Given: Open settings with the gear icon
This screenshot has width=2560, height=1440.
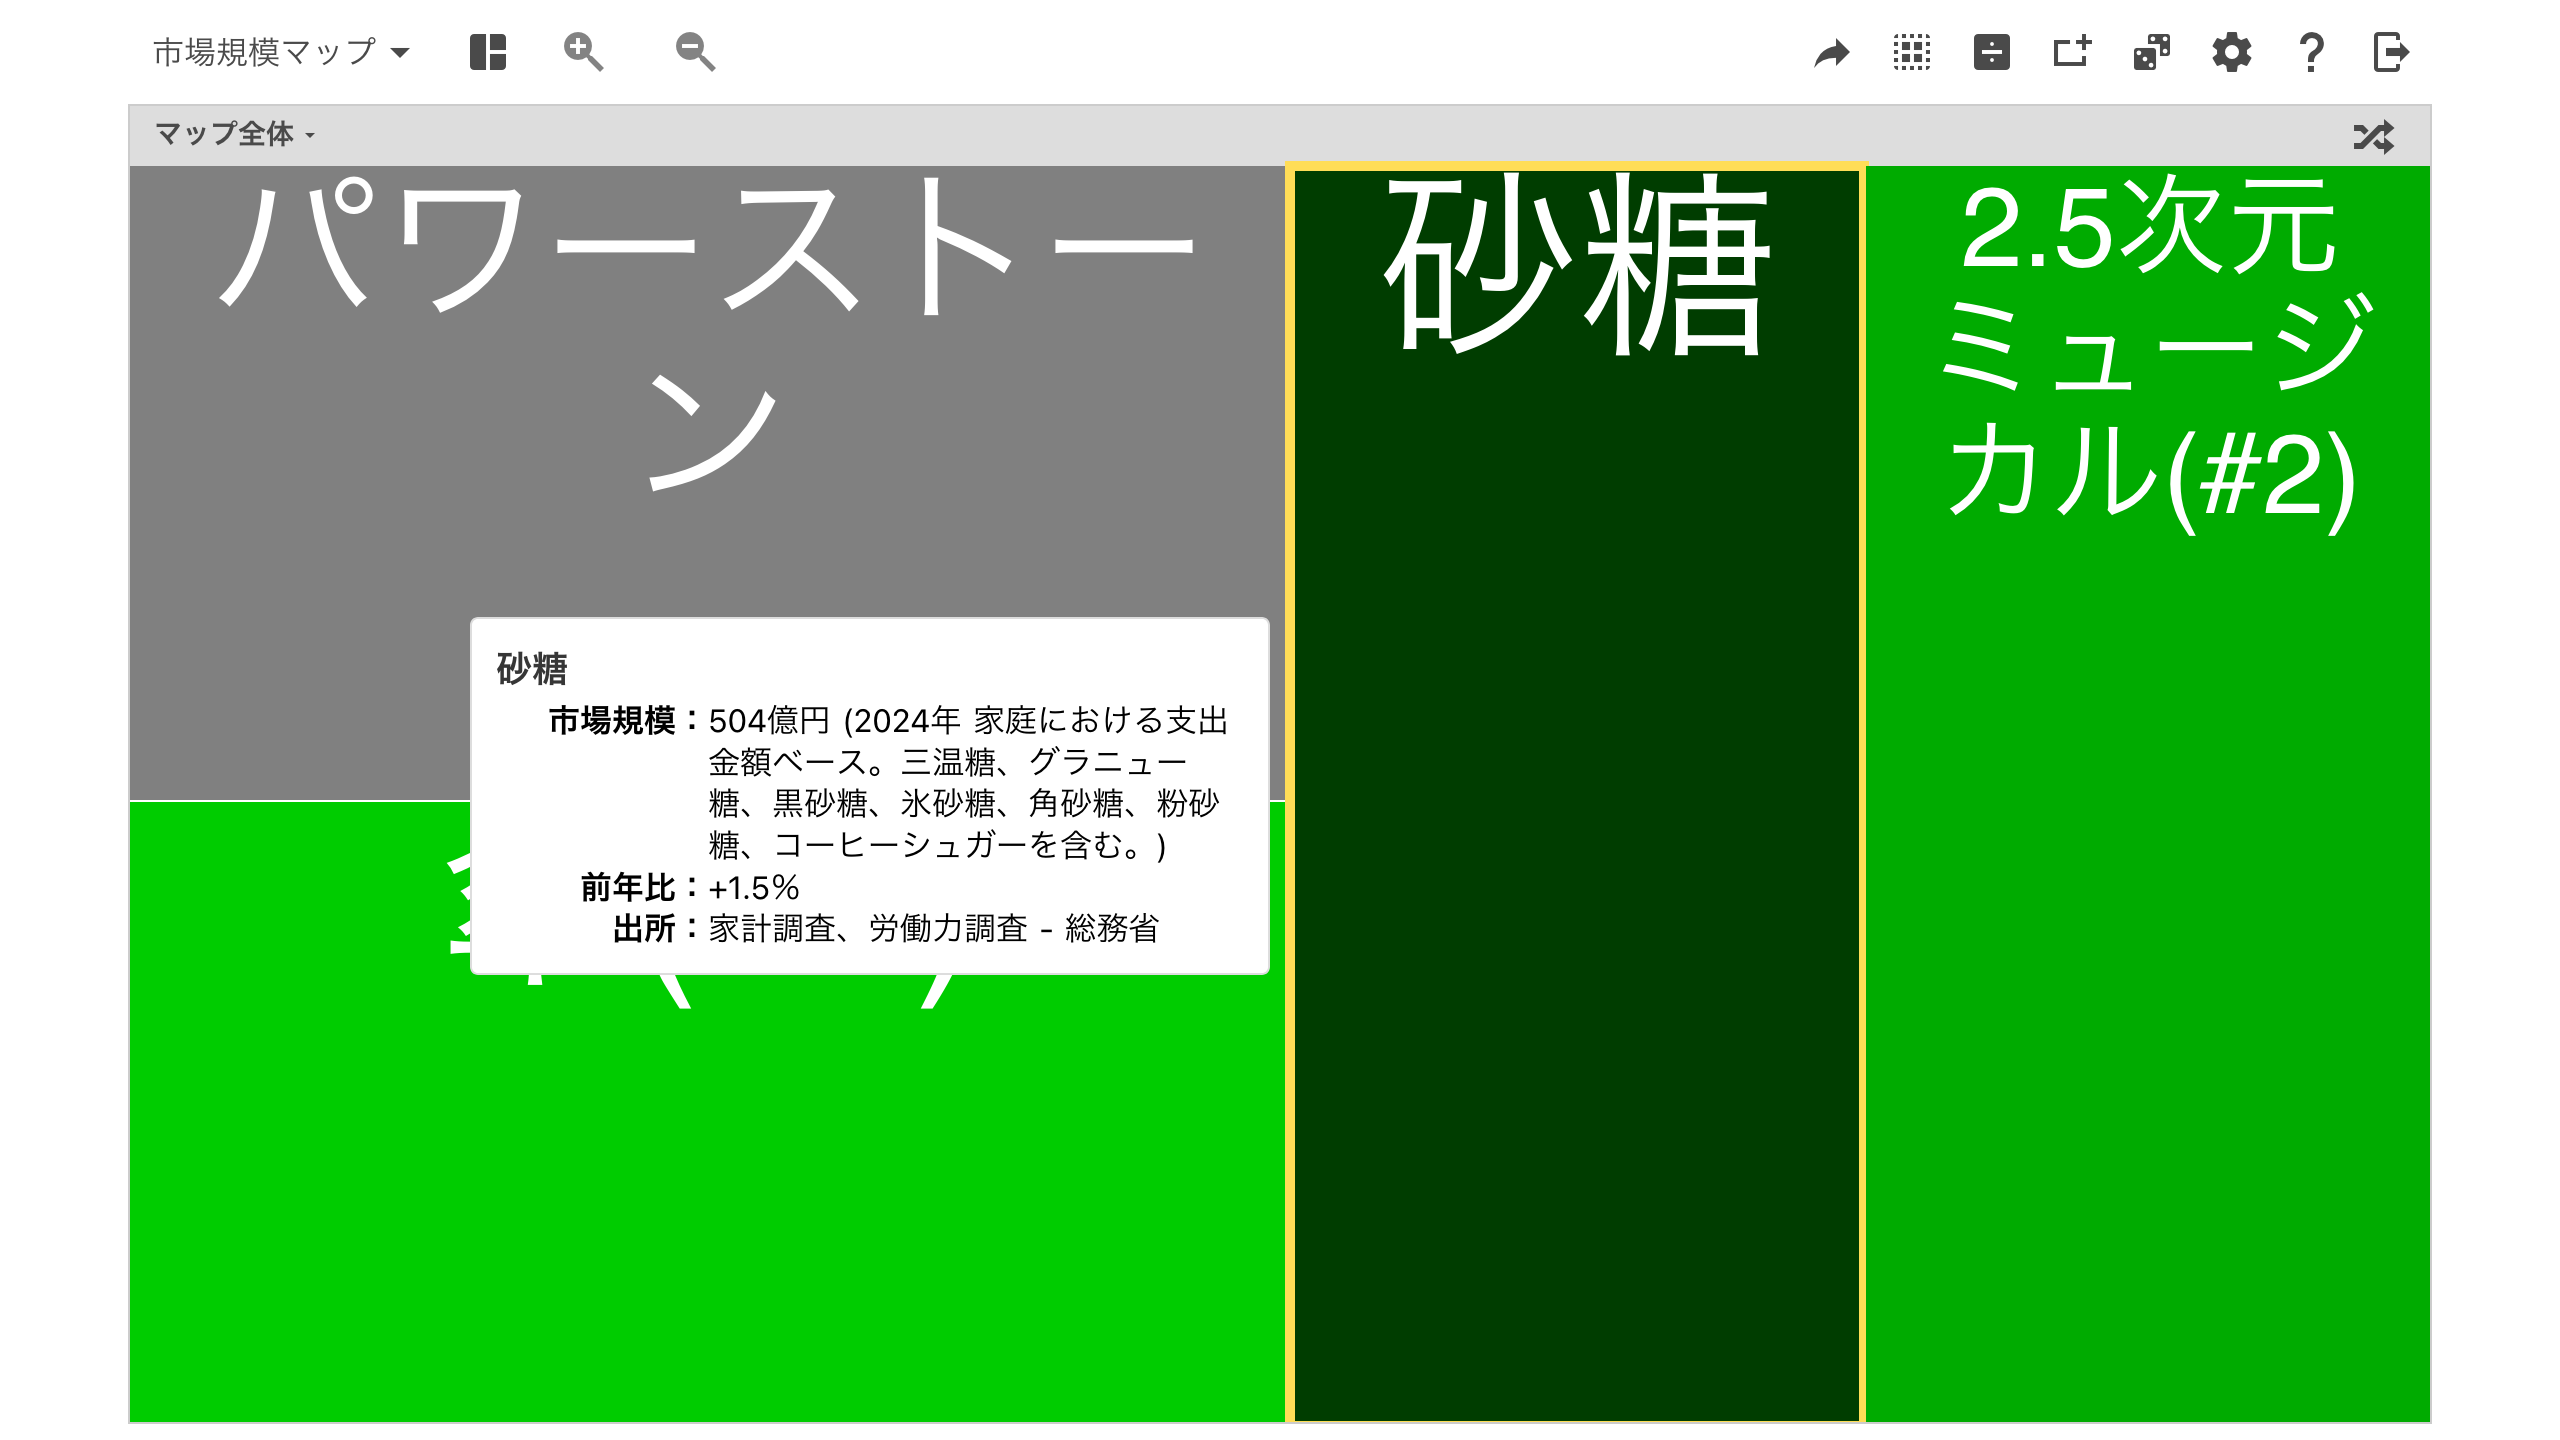Looking at the screenshot, I should click(2232, 52).
